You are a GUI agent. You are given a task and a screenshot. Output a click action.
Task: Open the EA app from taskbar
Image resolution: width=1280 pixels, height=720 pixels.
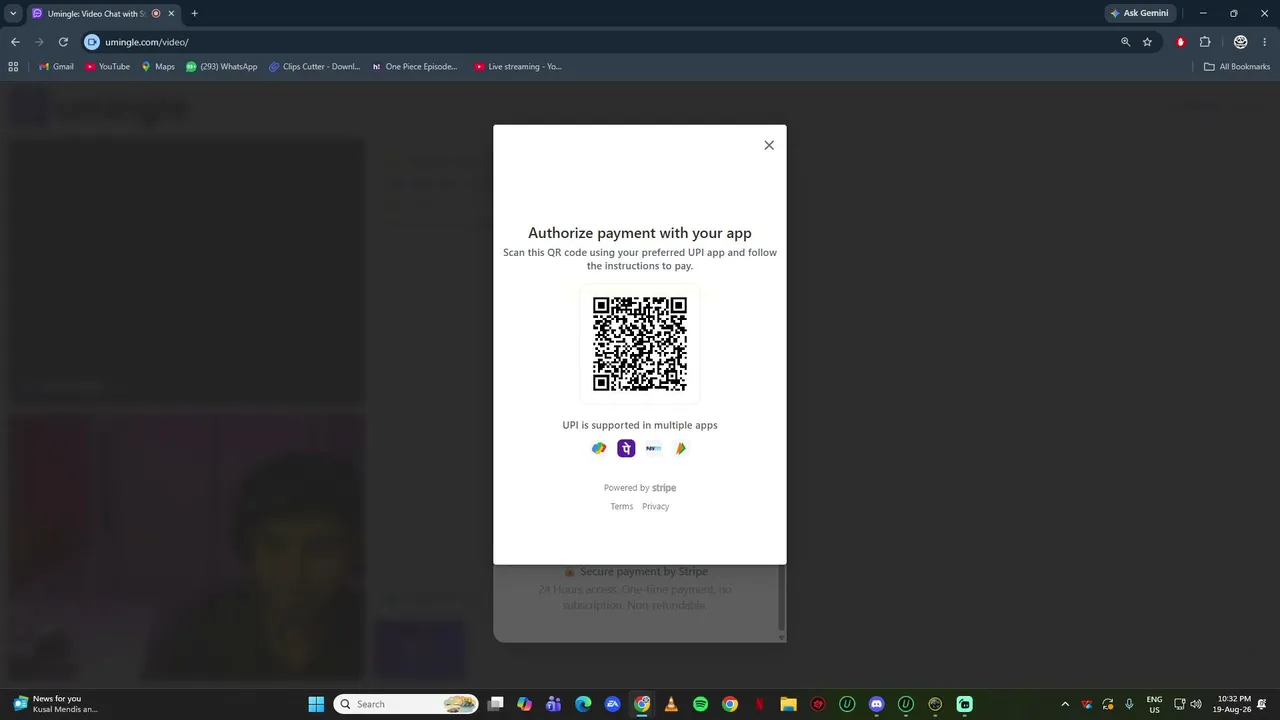(x=613, y=704)
